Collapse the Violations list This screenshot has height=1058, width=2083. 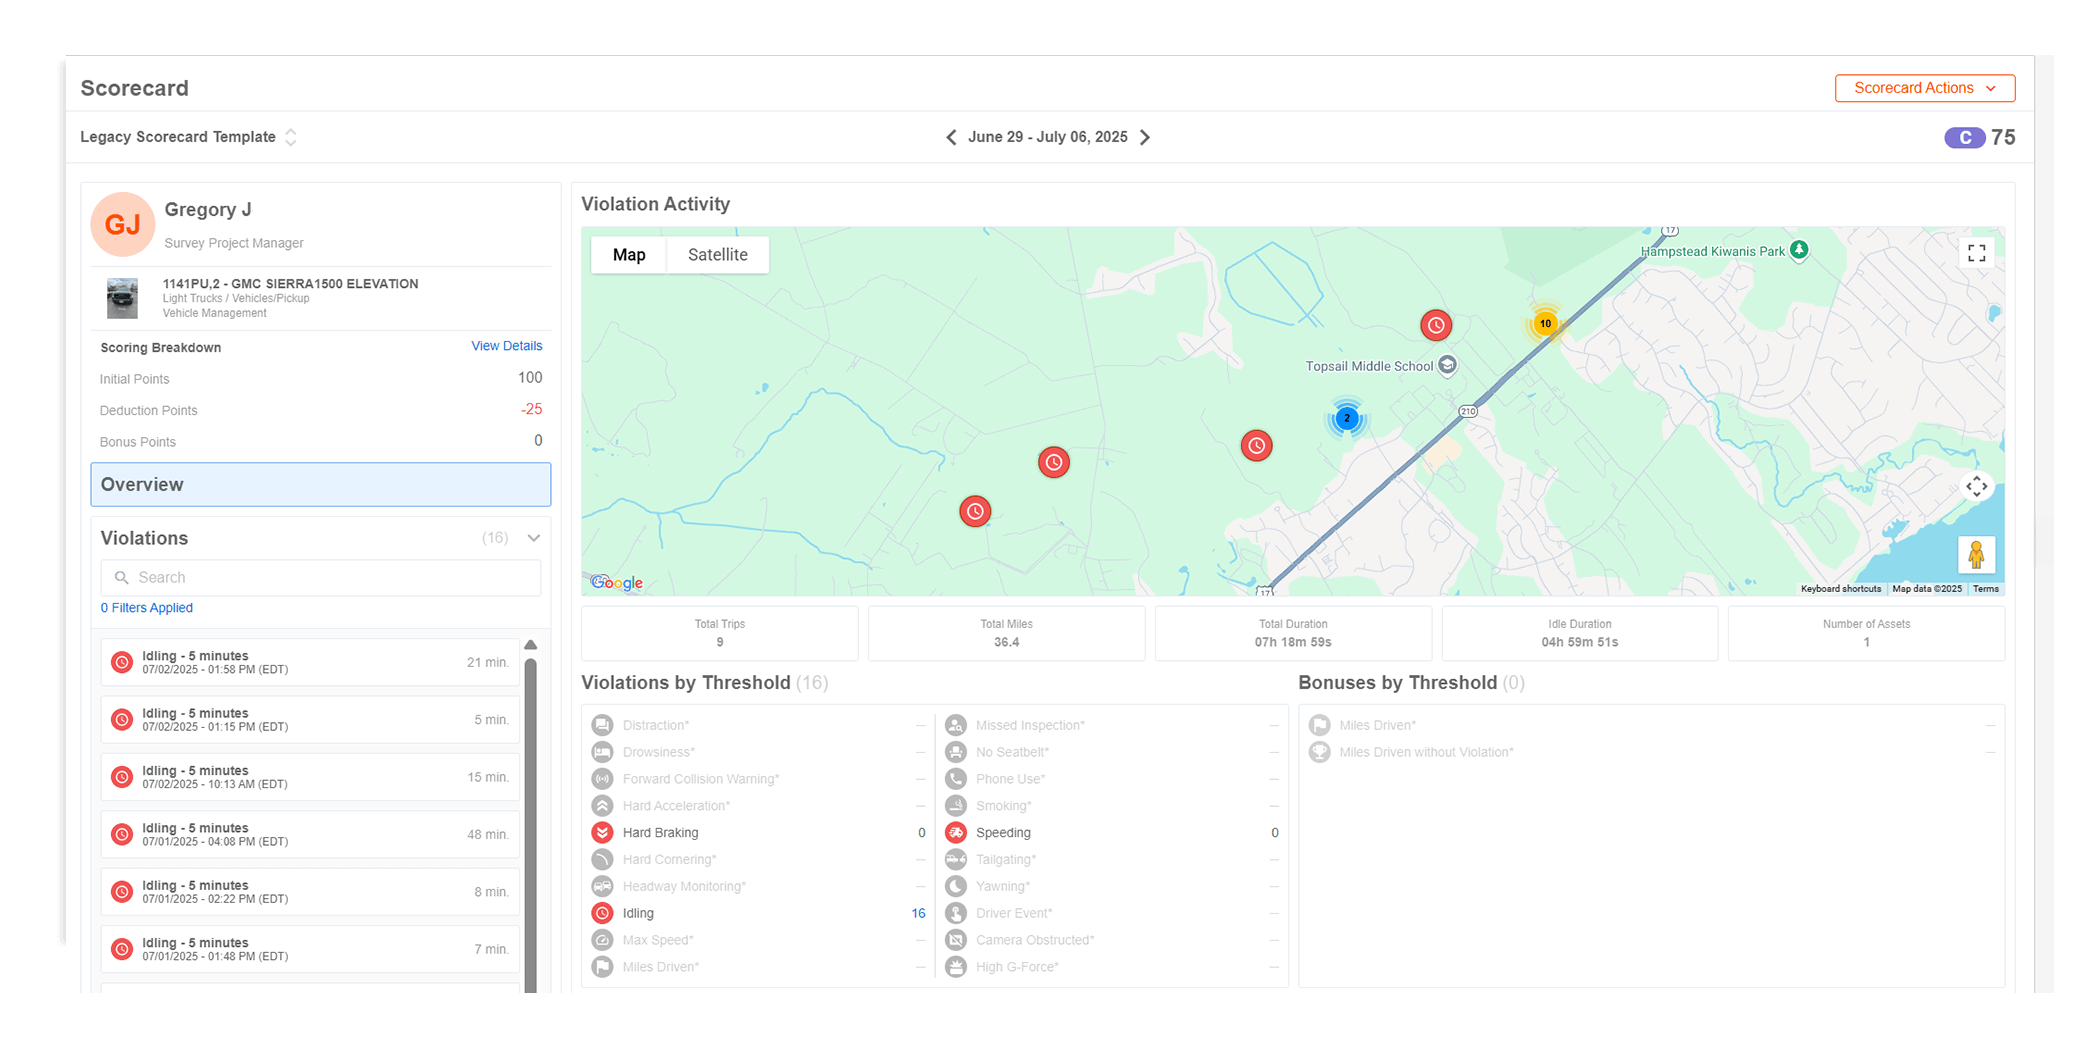point(534,538)
